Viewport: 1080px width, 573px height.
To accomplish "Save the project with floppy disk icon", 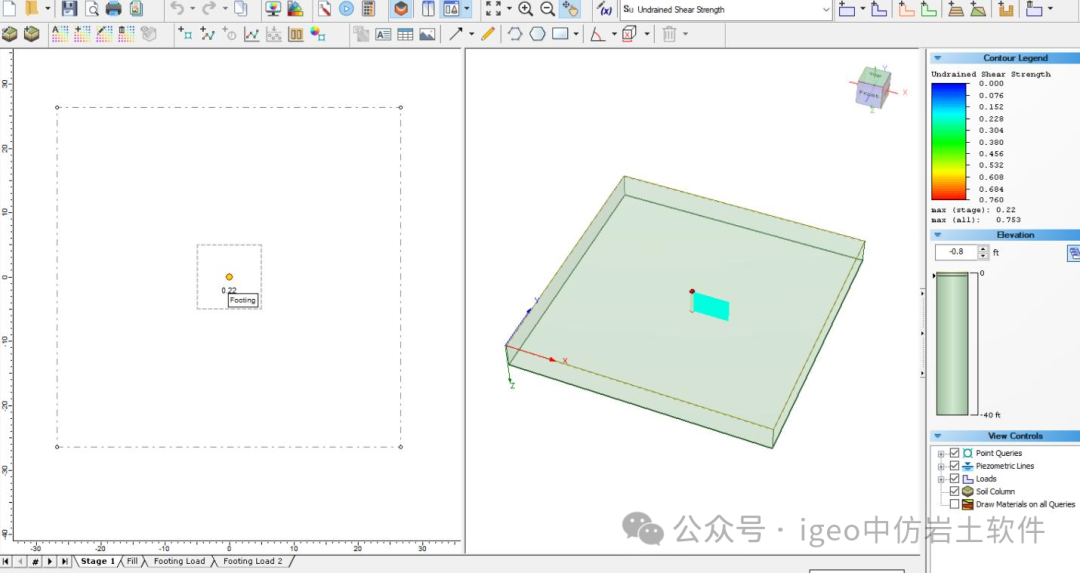I will 70,9.
